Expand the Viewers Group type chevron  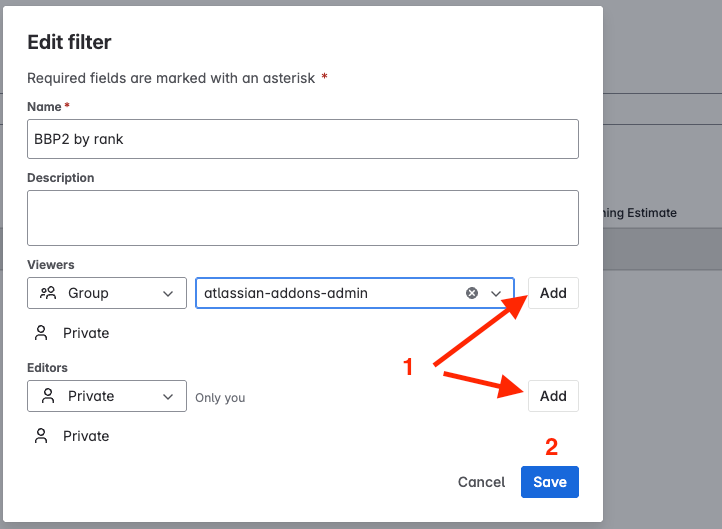(x=168, y=293)
